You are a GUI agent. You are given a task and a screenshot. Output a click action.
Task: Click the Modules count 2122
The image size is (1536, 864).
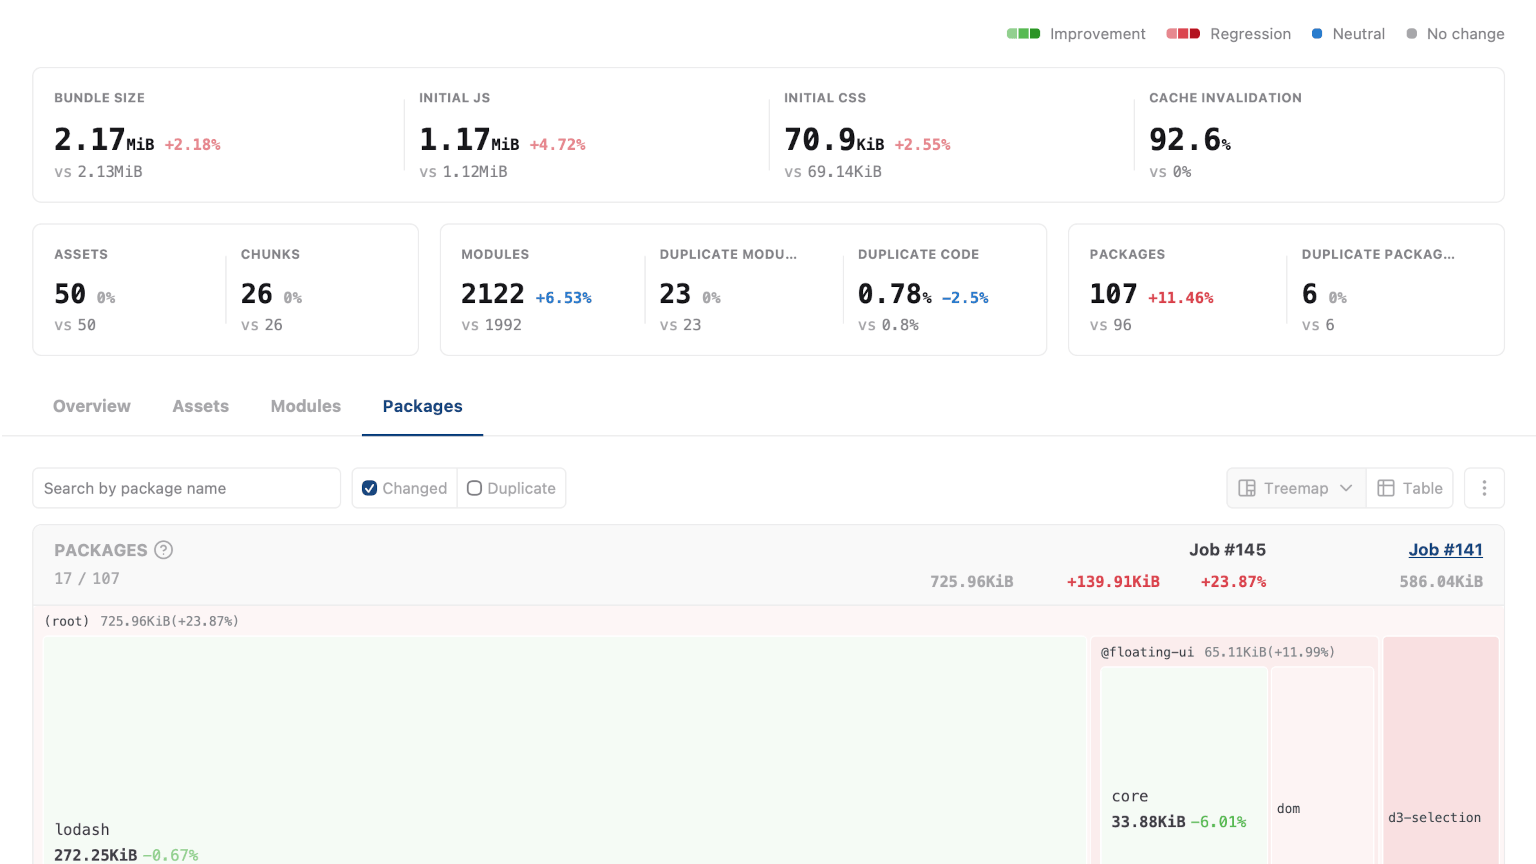point(493,294)
